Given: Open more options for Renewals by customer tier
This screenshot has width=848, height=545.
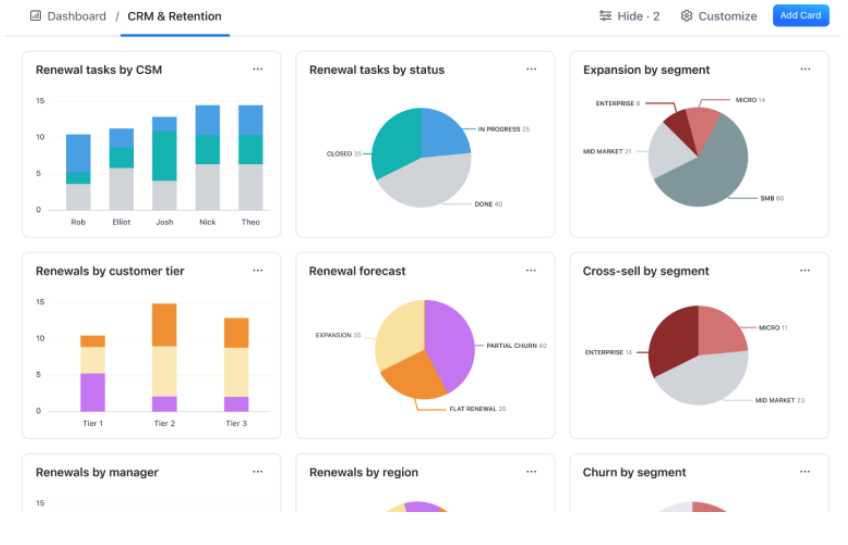Looking at the screenshot, I should click(258, 271).
